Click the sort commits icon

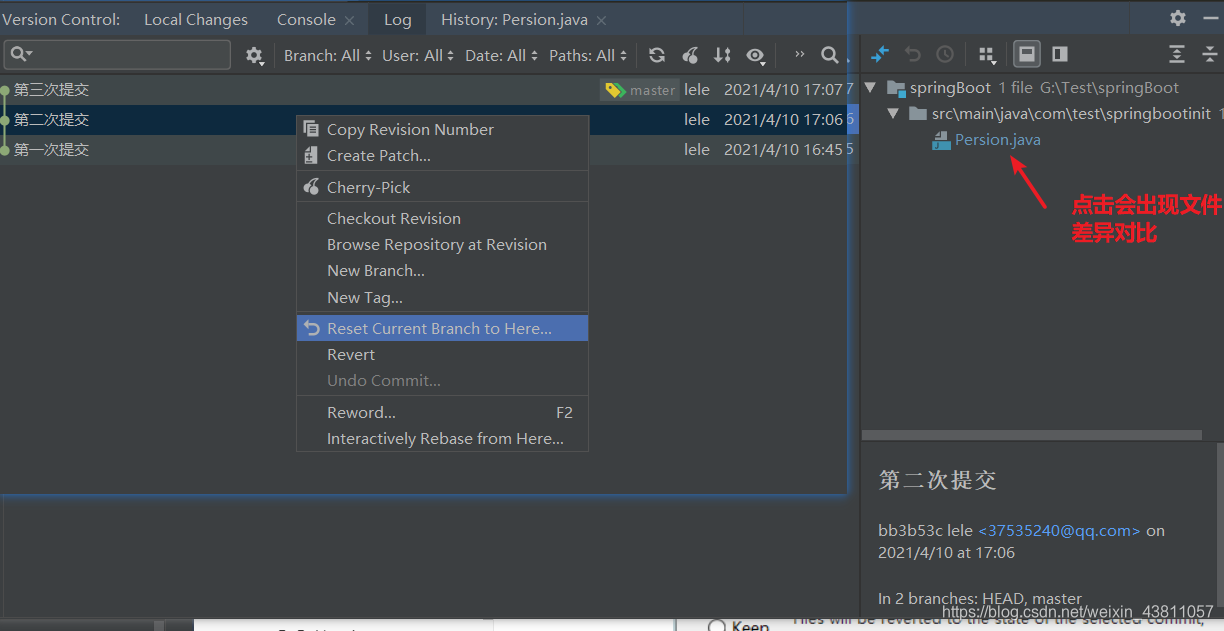722,56
